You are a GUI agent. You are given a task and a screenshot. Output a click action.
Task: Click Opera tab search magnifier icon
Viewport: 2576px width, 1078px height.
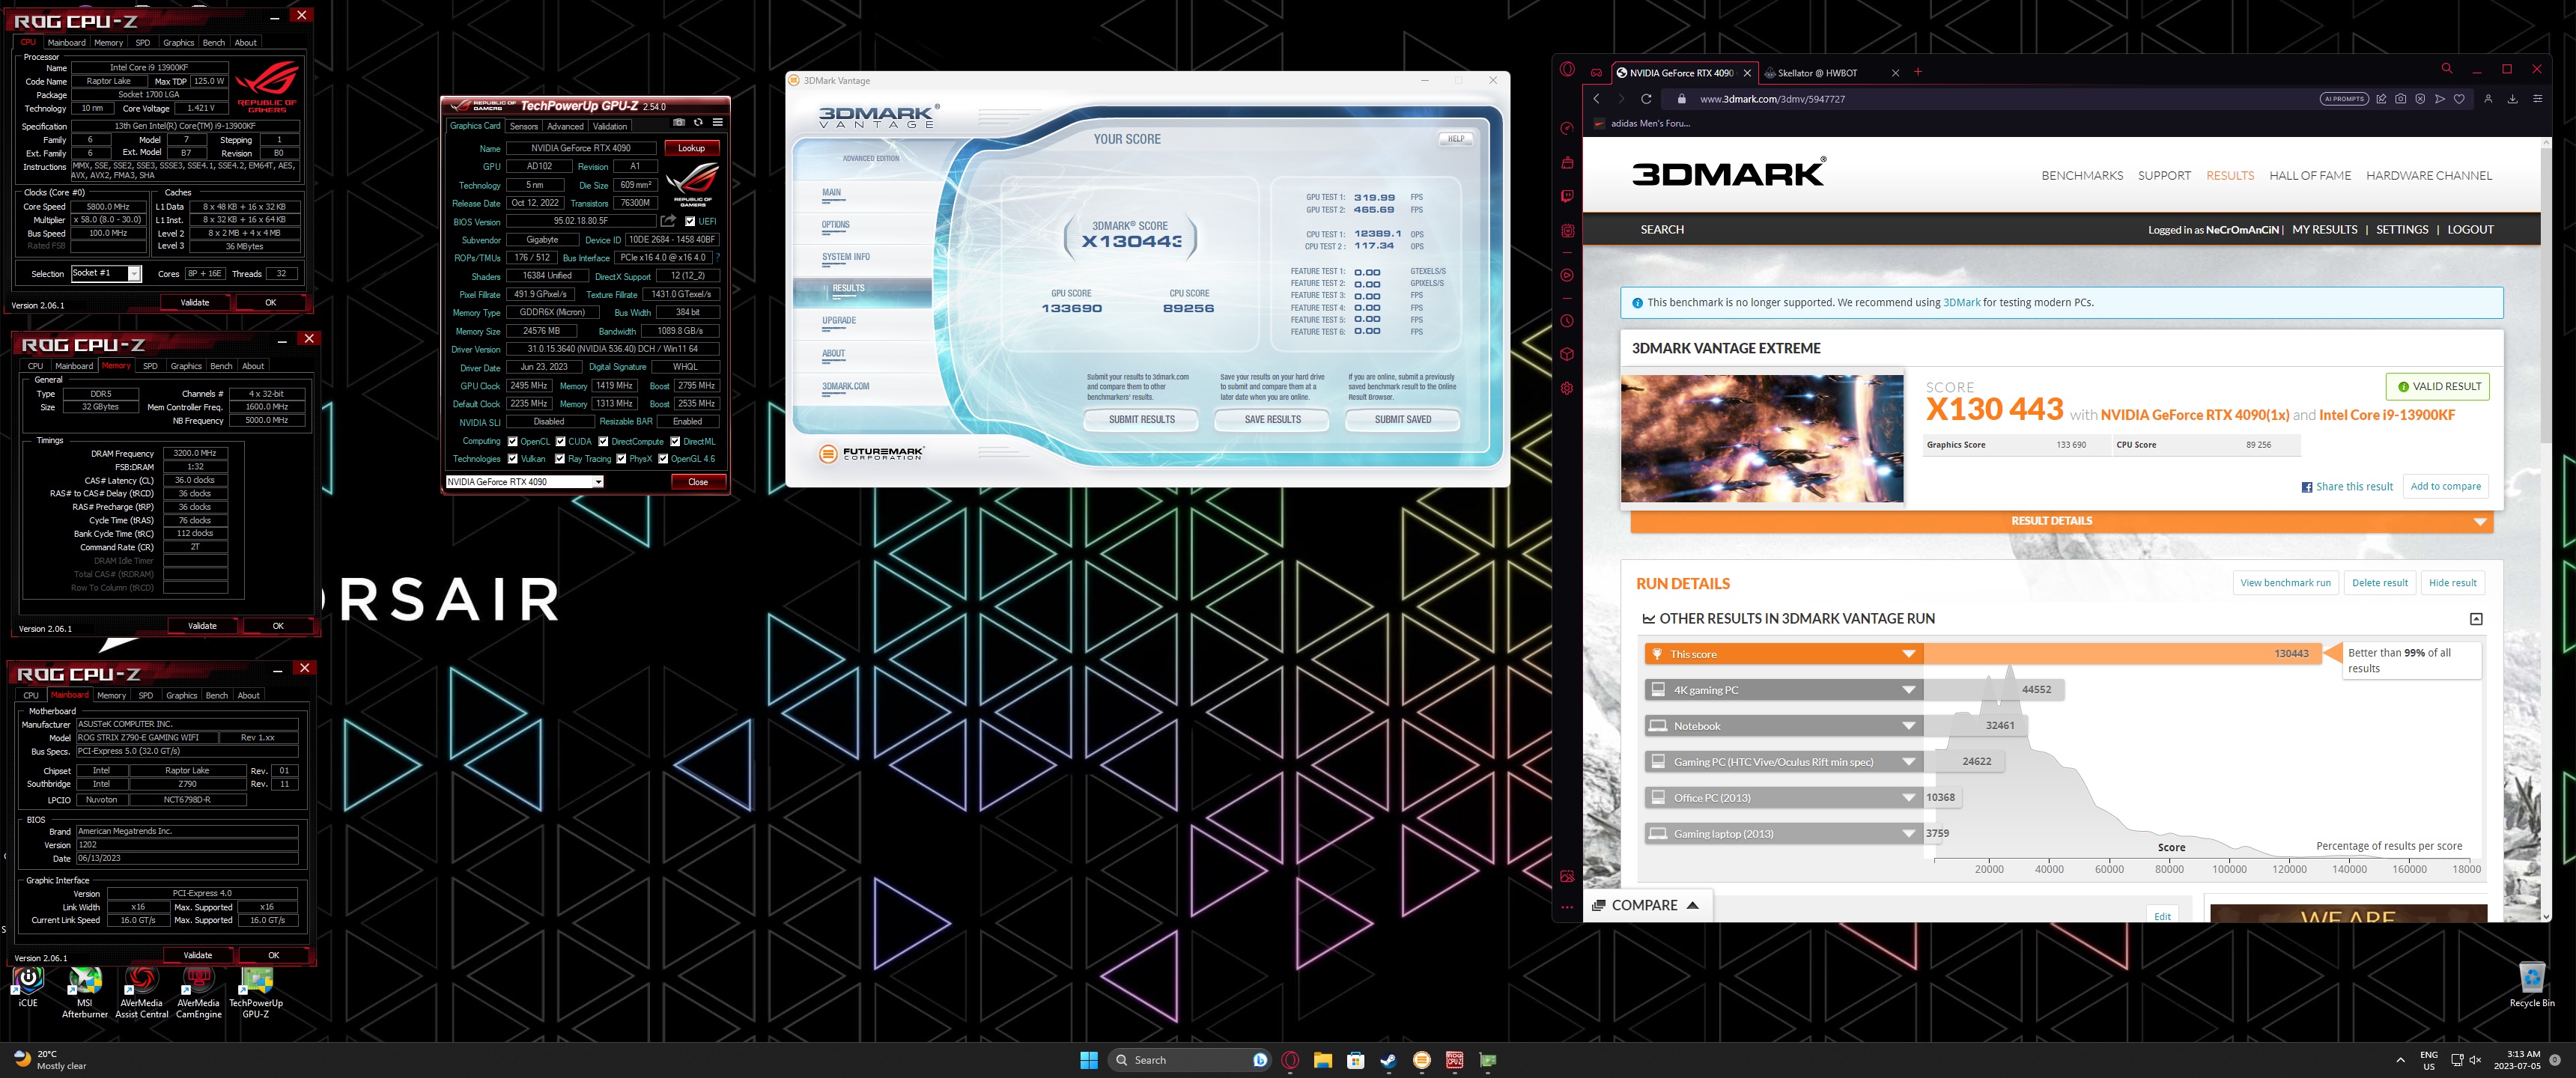pyautogui.click(x=2446, y=69)
